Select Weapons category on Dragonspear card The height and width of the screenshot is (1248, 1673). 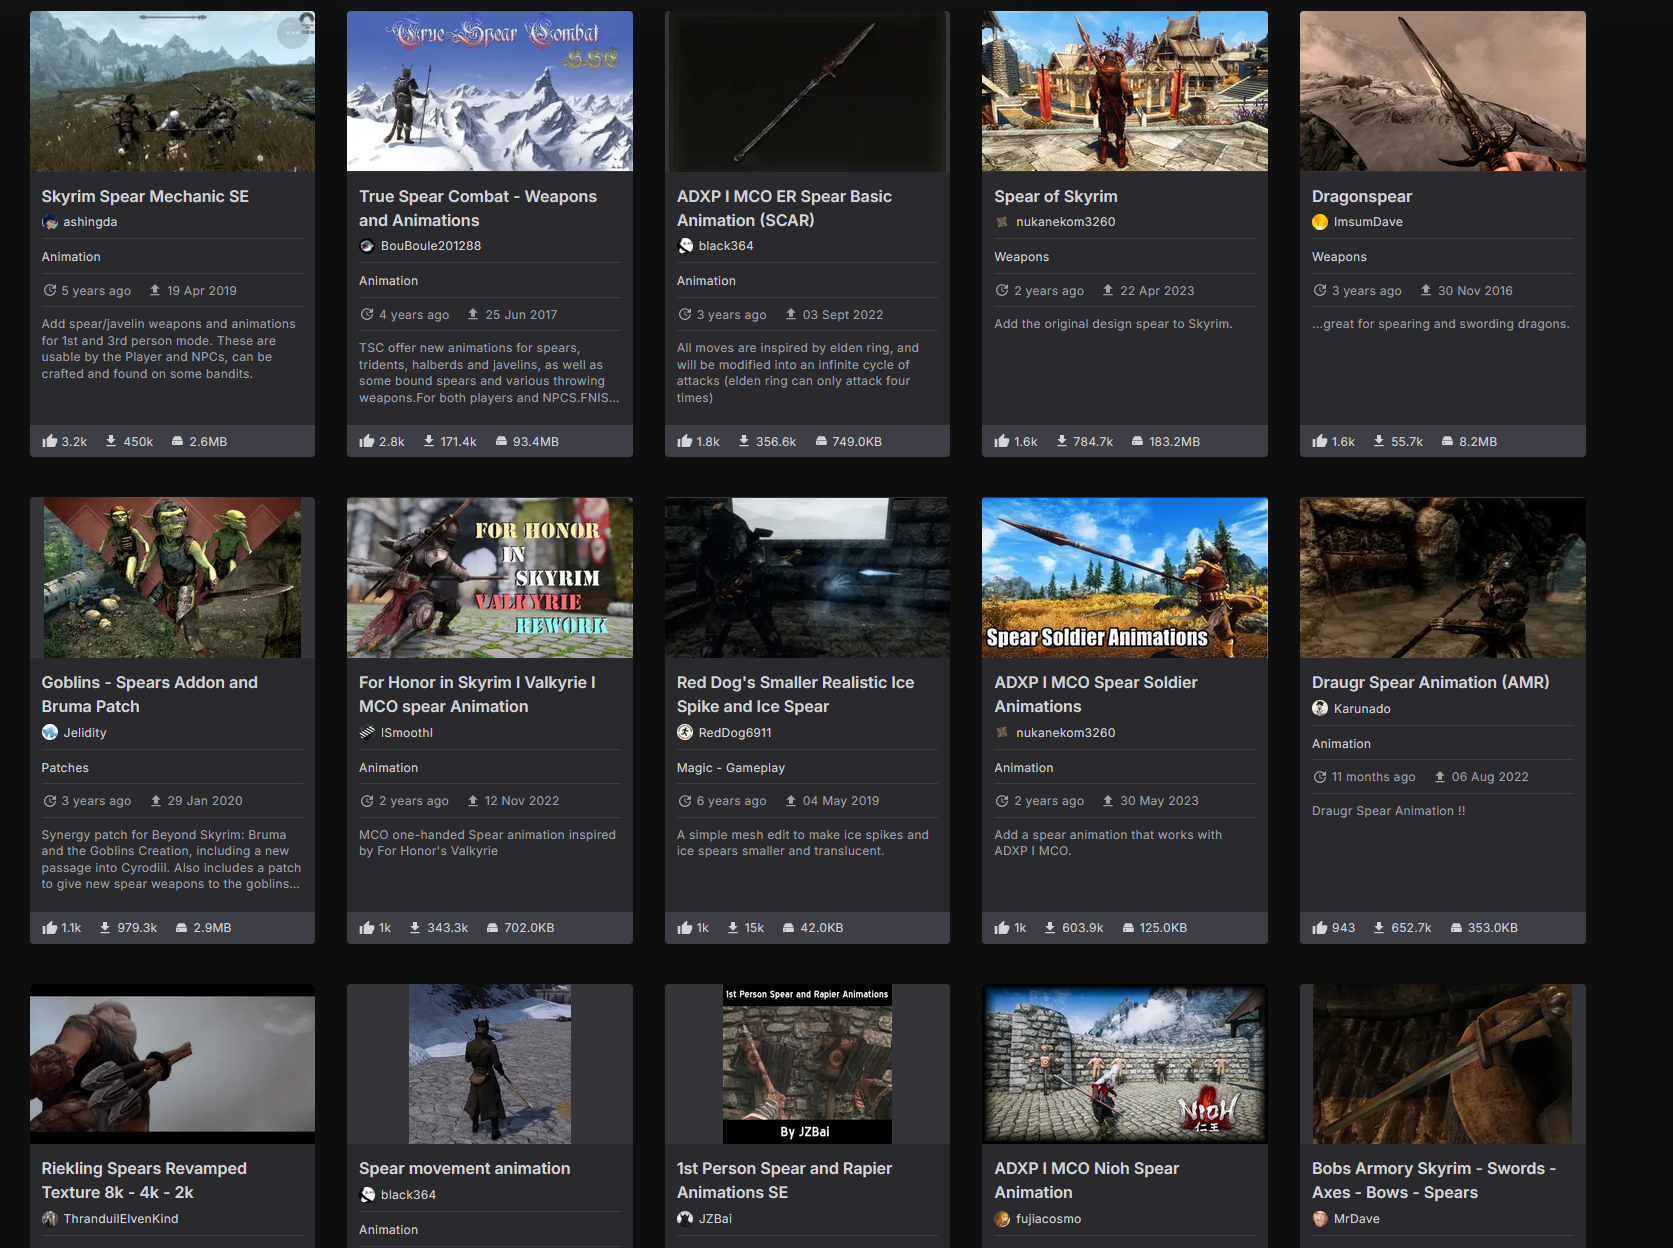pos(1339,257)
